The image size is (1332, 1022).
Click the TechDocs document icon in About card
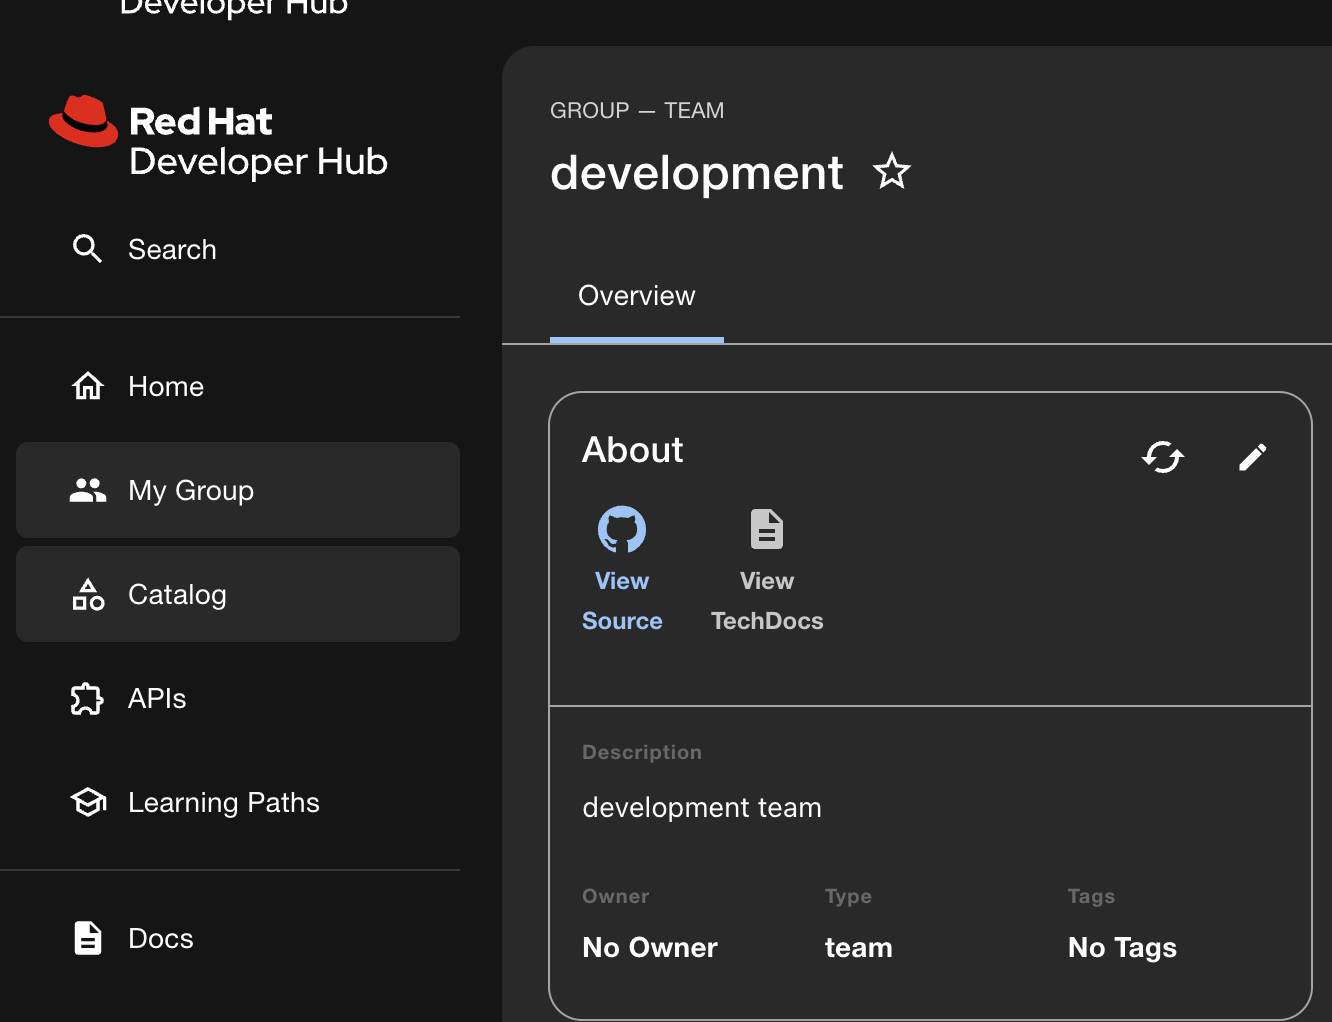(767, 529)
